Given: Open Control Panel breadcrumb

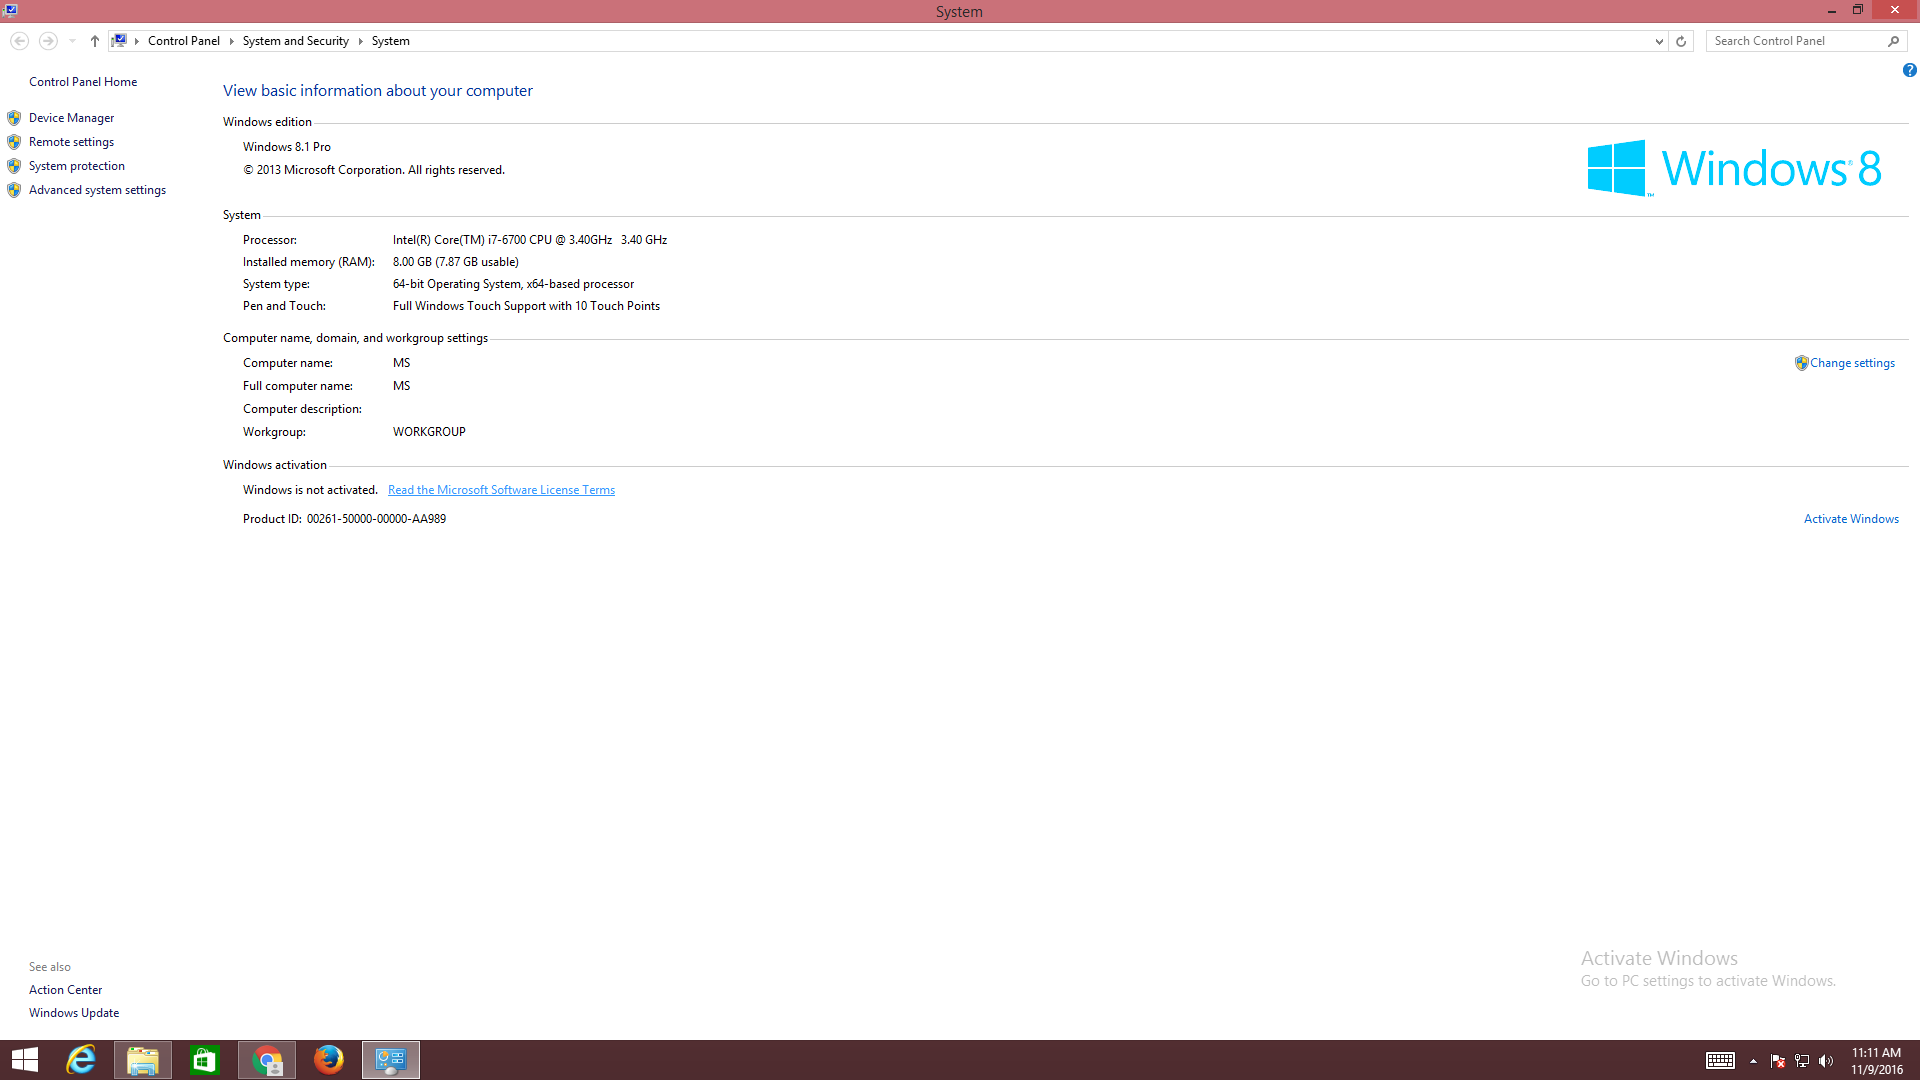Looking at the screenshot, I should pyautogui.click(x=184, y=41).
